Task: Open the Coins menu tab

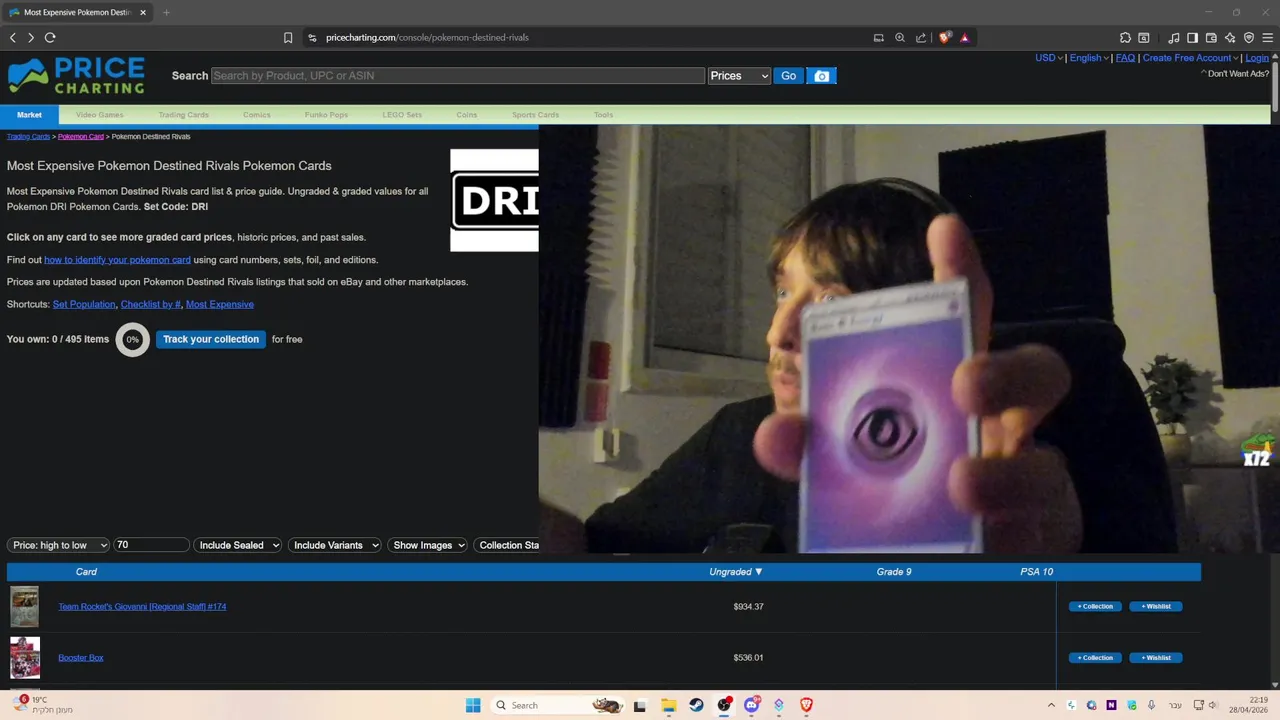Action: pos(467,115)
